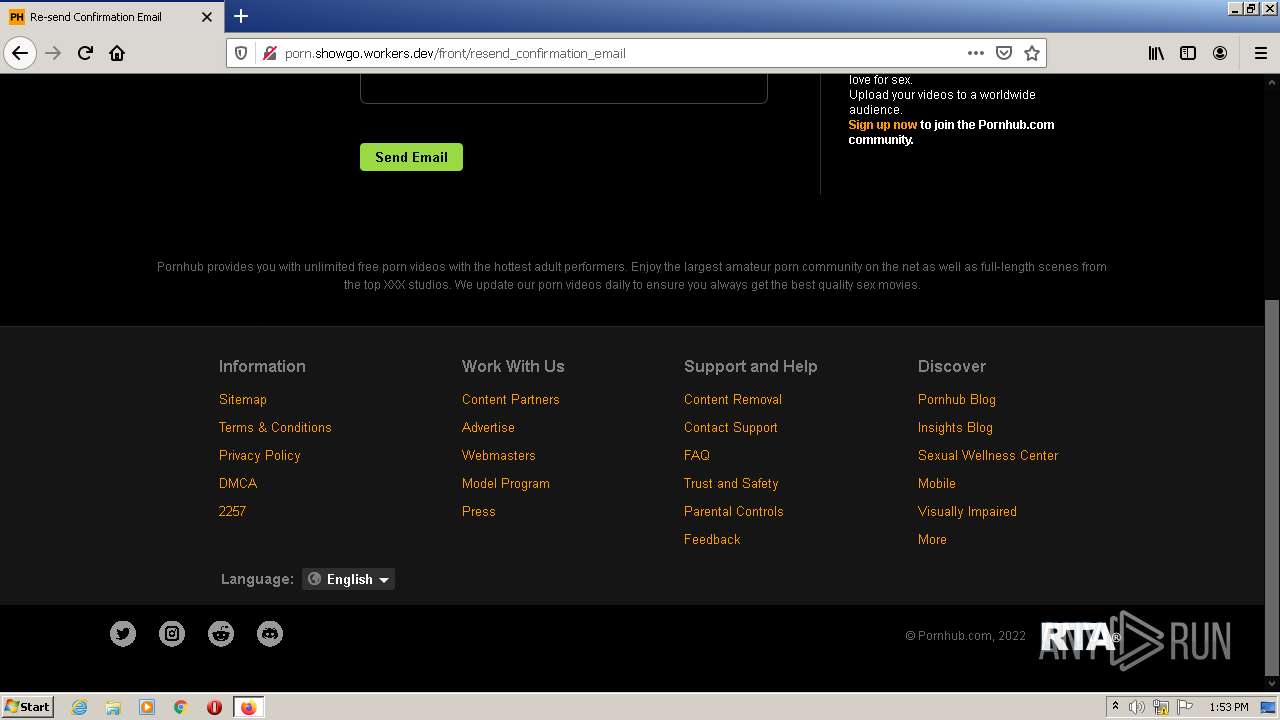Open Windows Media Player taskbar icon
Image resolution: width=1280 pixels, height=720 pixels.
point(147,707)
